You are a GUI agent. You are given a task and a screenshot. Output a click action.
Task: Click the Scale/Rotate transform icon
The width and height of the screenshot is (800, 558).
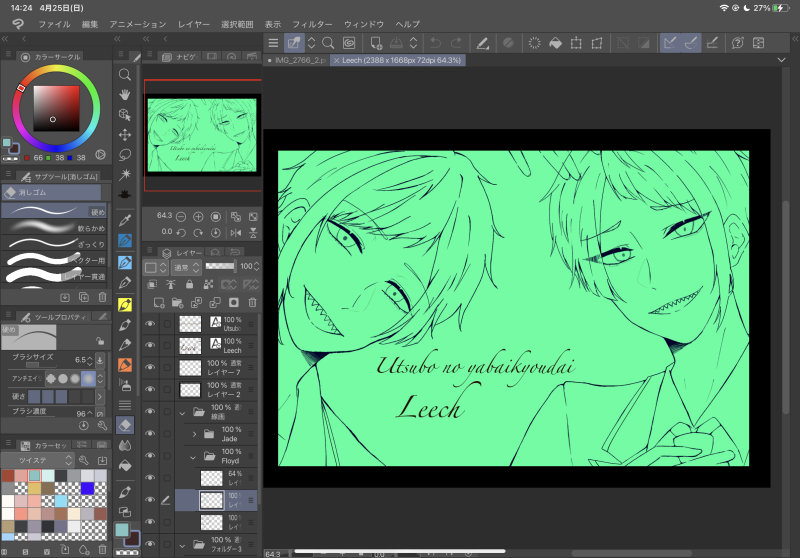[x=576, y=43]
